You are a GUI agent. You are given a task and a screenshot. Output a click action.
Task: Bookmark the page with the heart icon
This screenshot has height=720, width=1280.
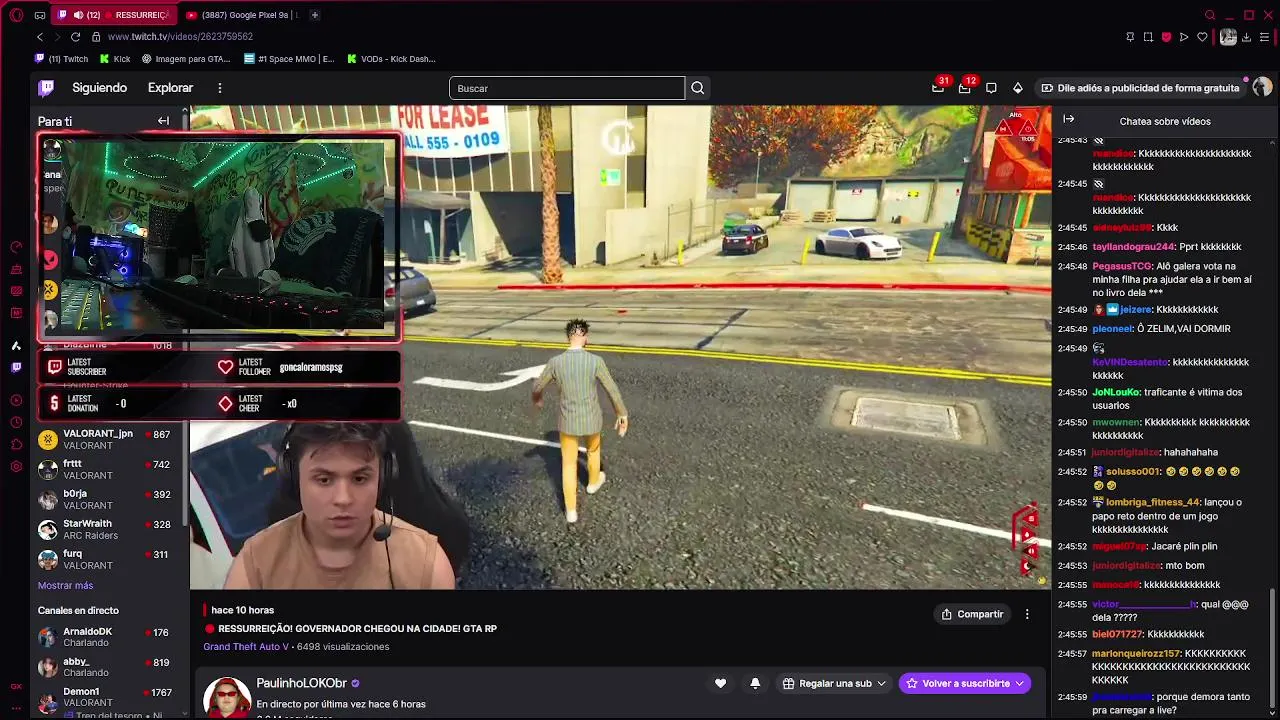tap(1202, 37)
